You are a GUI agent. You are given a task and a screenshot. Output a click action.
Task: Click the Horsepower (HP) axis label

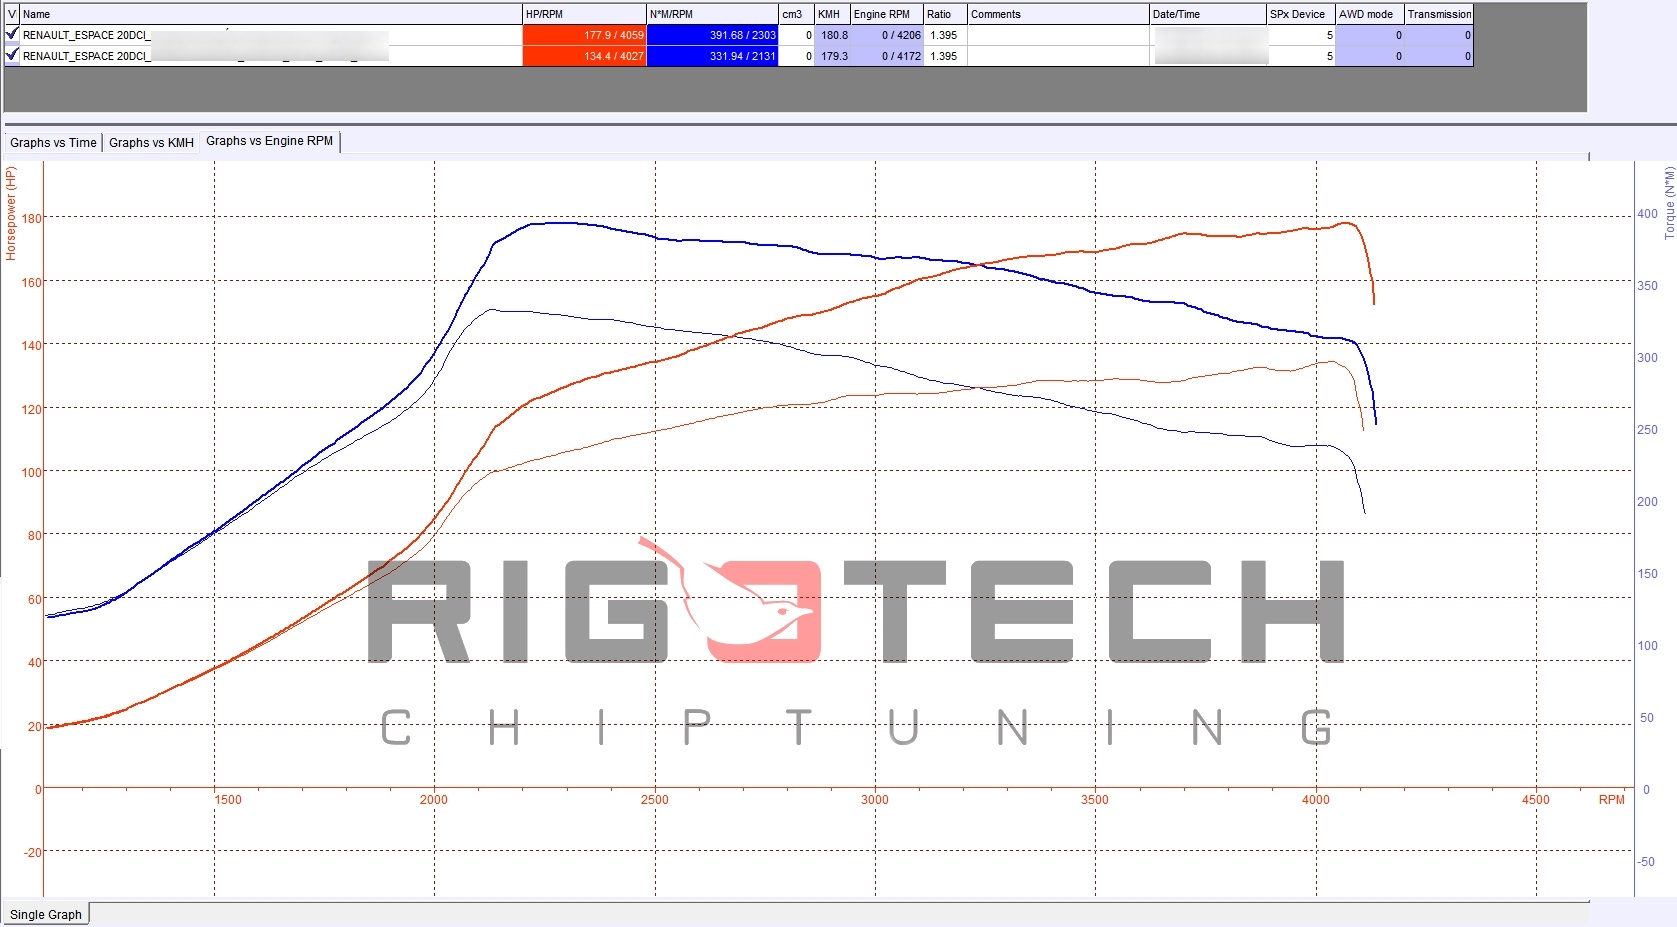click(11, 214)
